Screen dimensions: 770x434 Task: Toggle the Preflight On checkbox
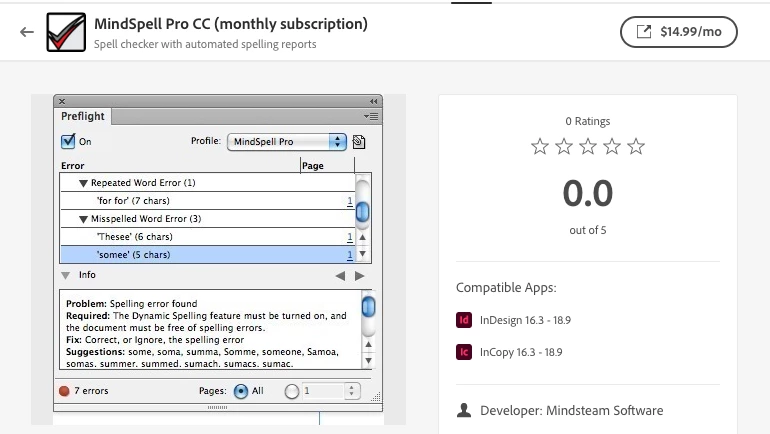(x=68, y=141)
